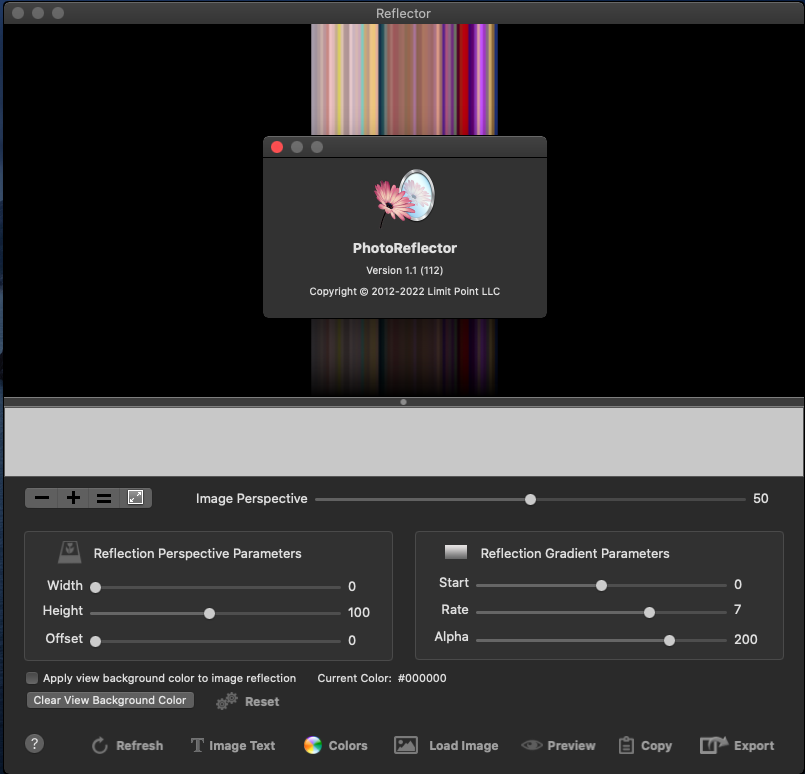The image size is (805, 774).
Task: Click Load Image to import a photo
Action: (446, 745)
